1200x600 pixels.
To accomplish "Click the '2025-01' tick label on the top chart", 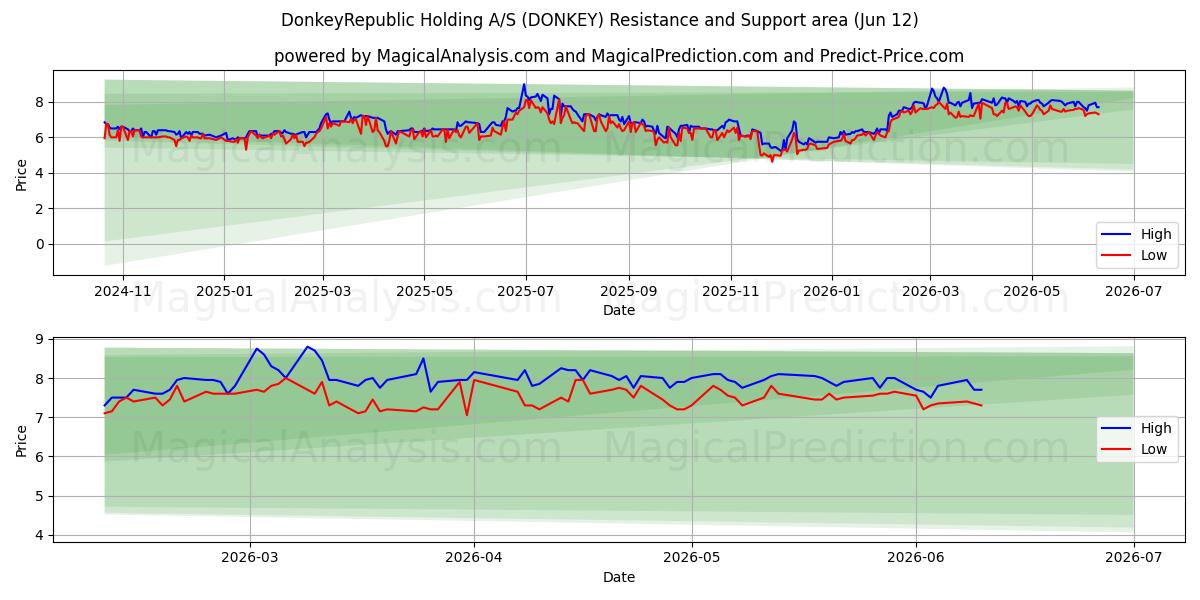I will [x=224, y=290].
